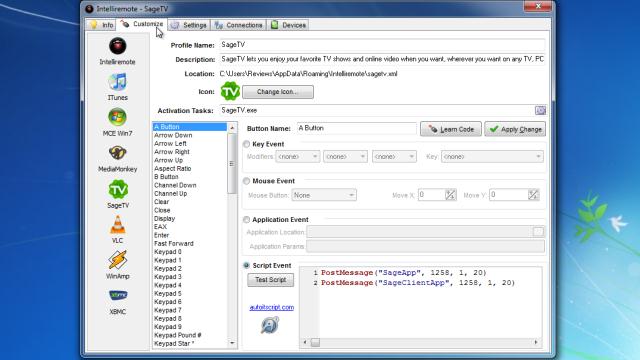The height and width of the screenshot is (360, 640).
Task: Click the Move X picker icon
Action: point(450,195)
